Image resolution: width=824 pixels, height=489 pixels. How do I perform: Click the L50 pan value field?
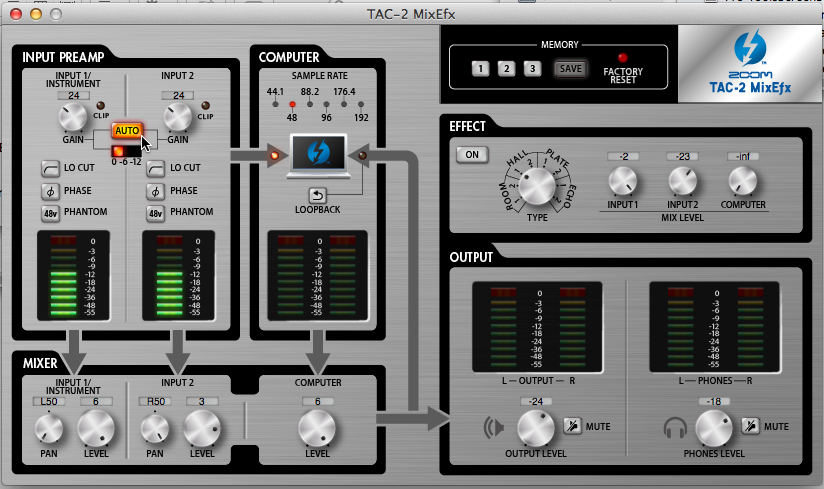coord(49,401)
